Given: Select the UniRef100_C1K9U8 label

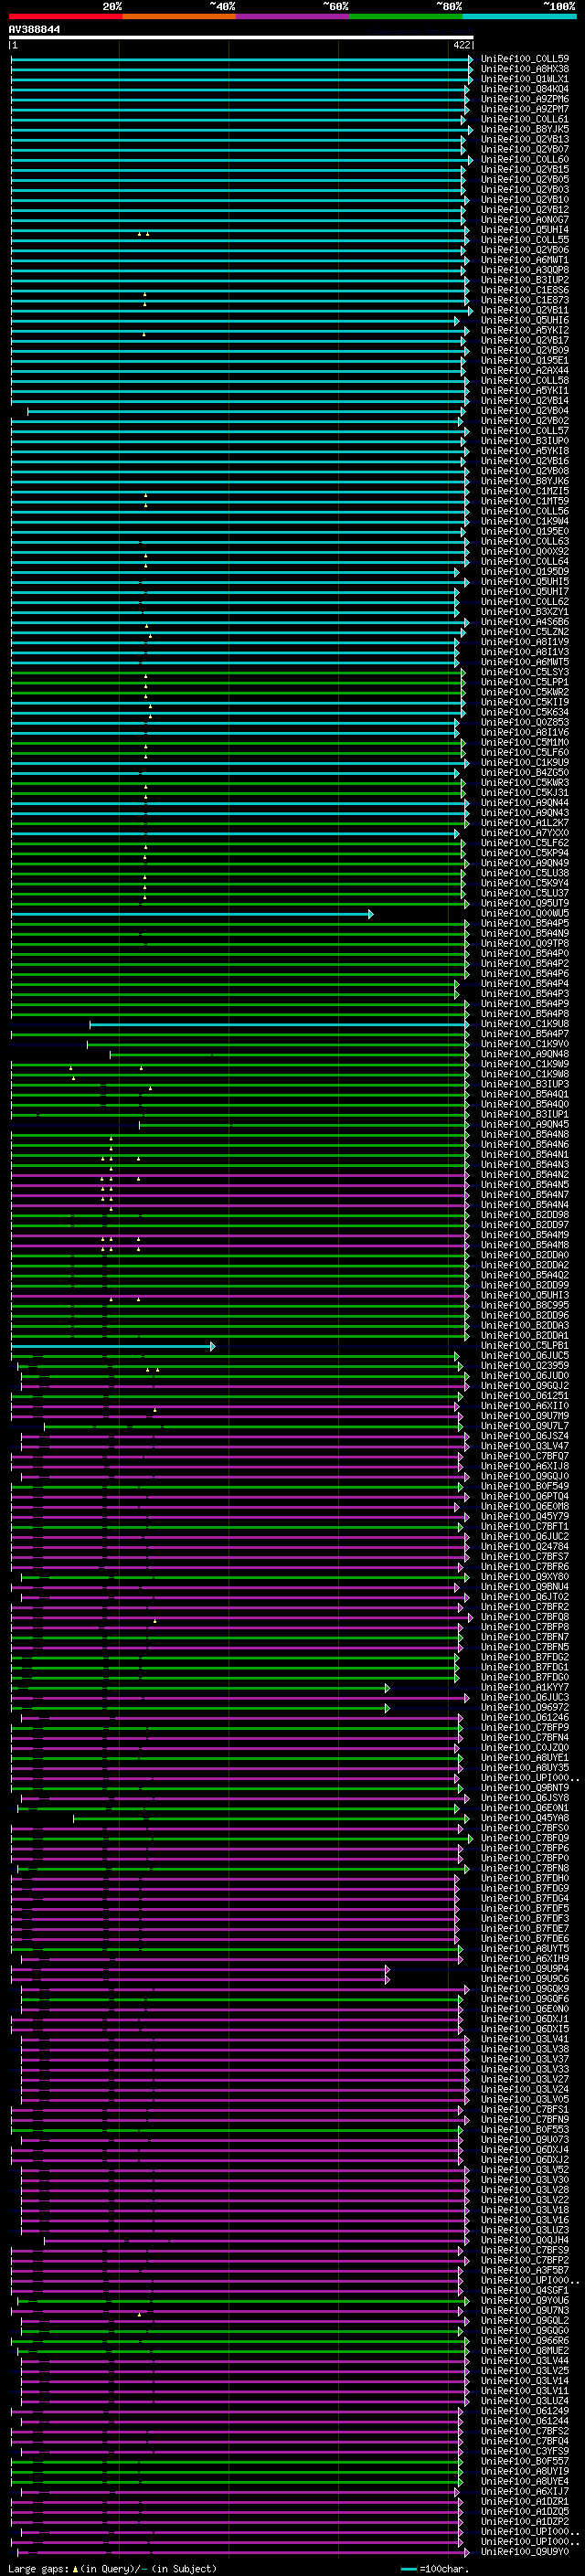Looking at the screenshot, I should click(525, 1024).
